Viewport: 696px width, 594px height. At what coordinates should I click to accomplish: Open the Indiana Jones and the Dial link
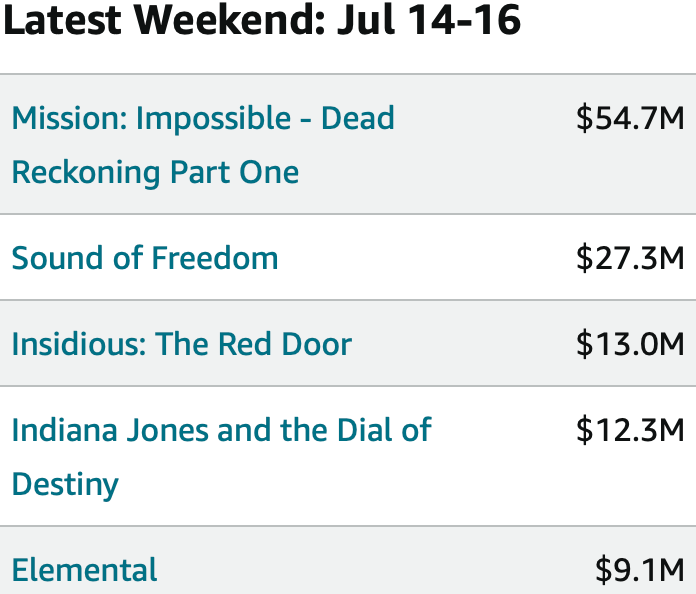221,457
